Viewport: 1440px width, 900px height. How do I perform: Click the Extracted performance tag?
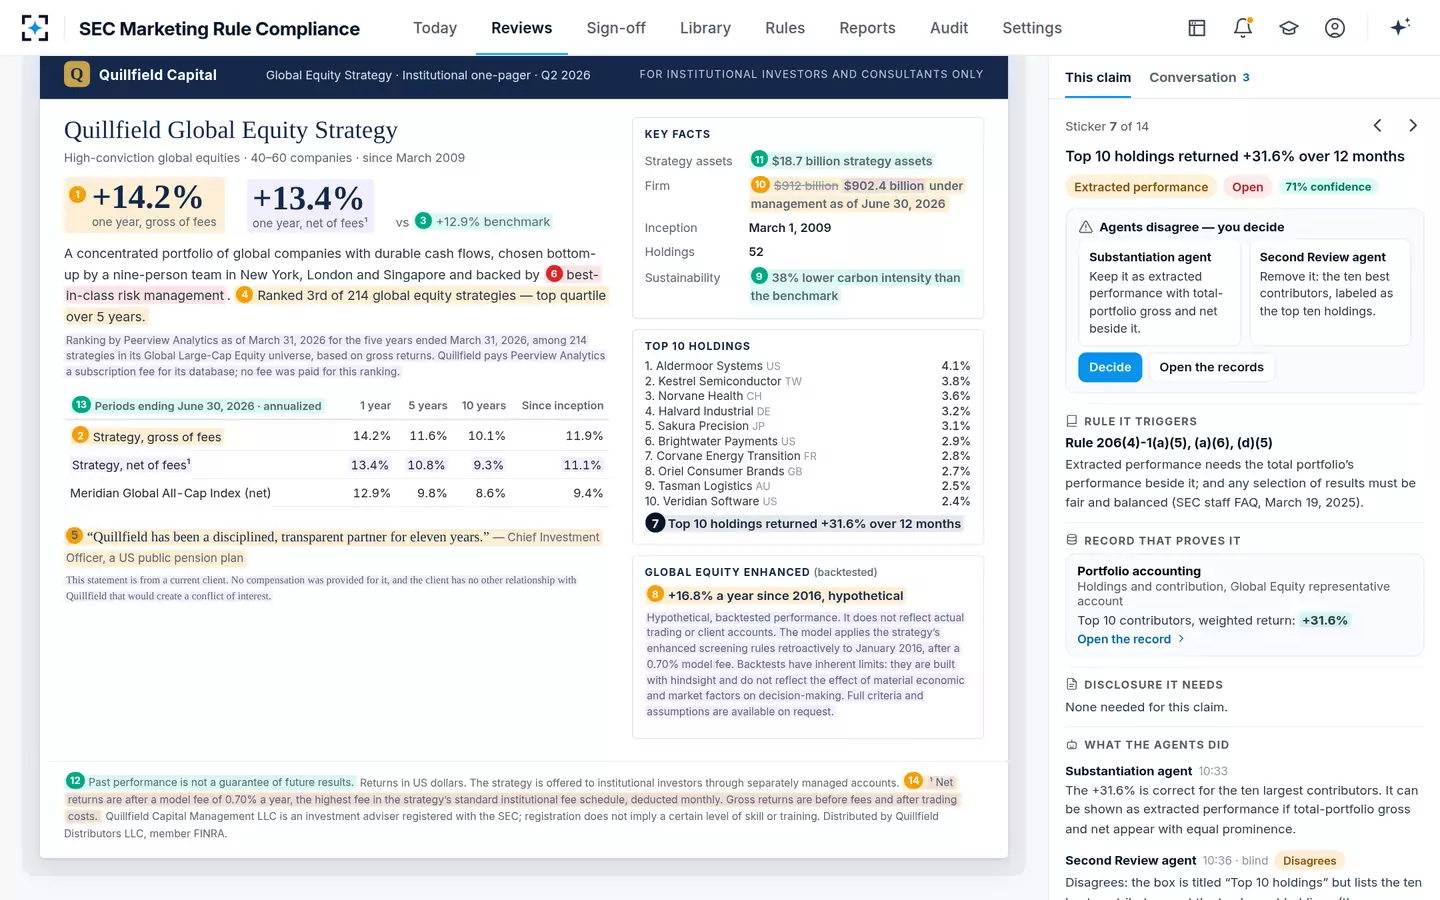(1141, 187)
